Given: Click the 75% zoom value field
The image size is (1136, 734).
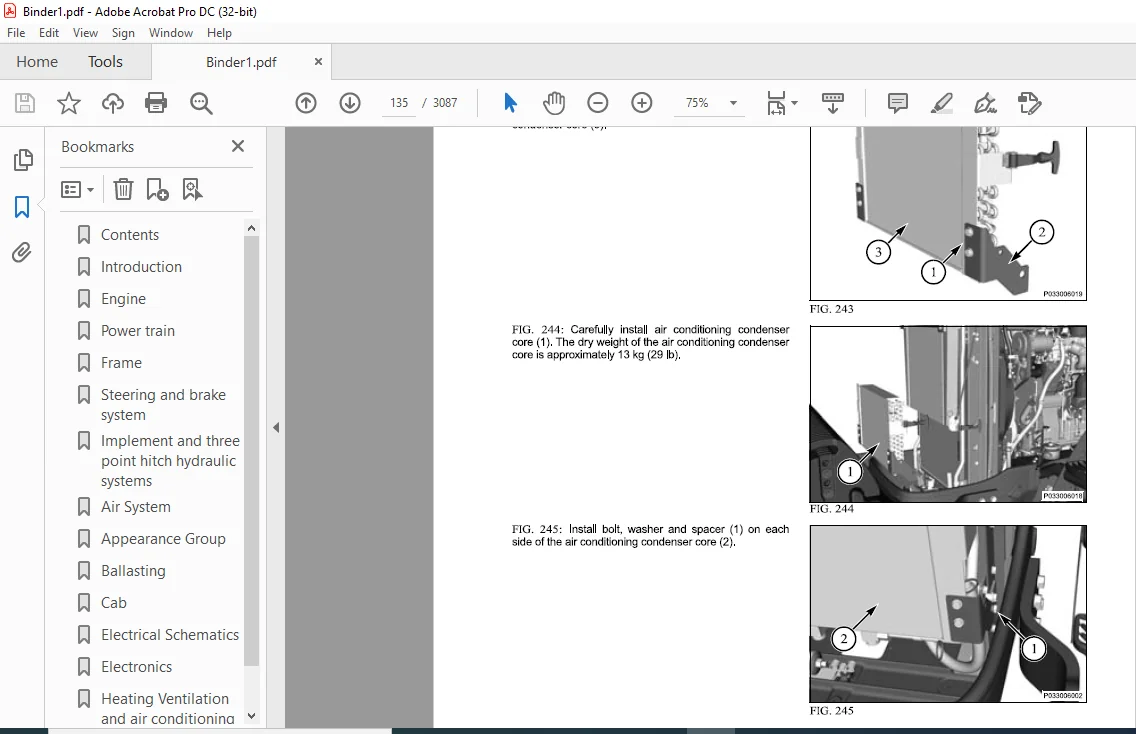Looking at the screenshot, I should pos(697,103).
